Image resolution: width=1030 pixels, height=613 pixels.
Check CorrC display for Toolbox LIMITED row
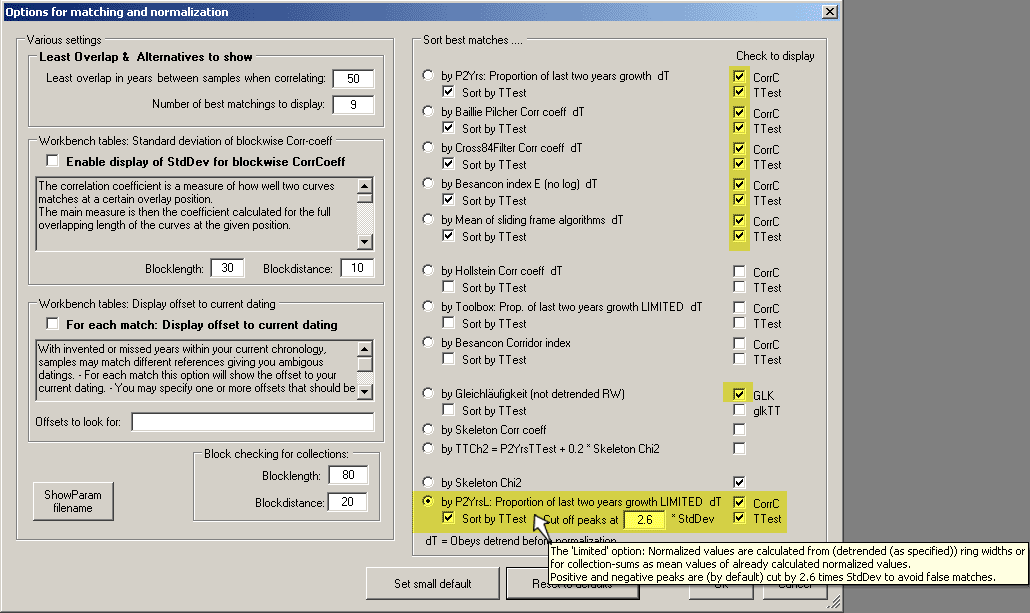740,307
